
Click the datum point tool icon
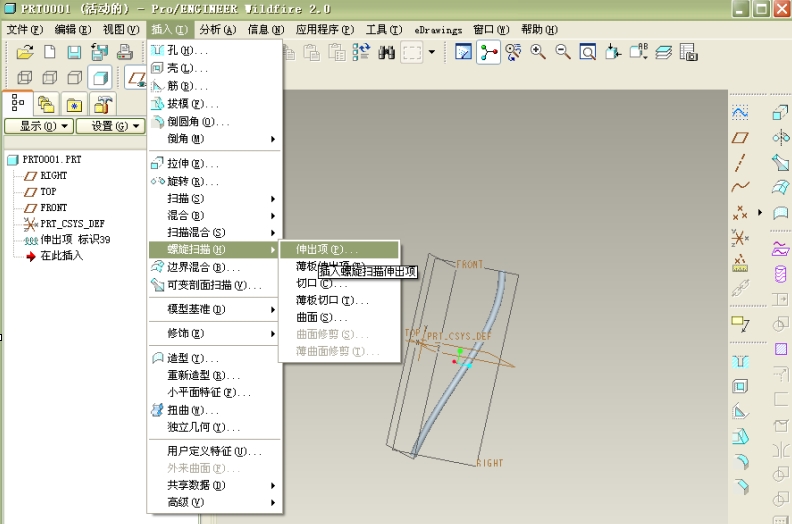[x=740, y=212]
